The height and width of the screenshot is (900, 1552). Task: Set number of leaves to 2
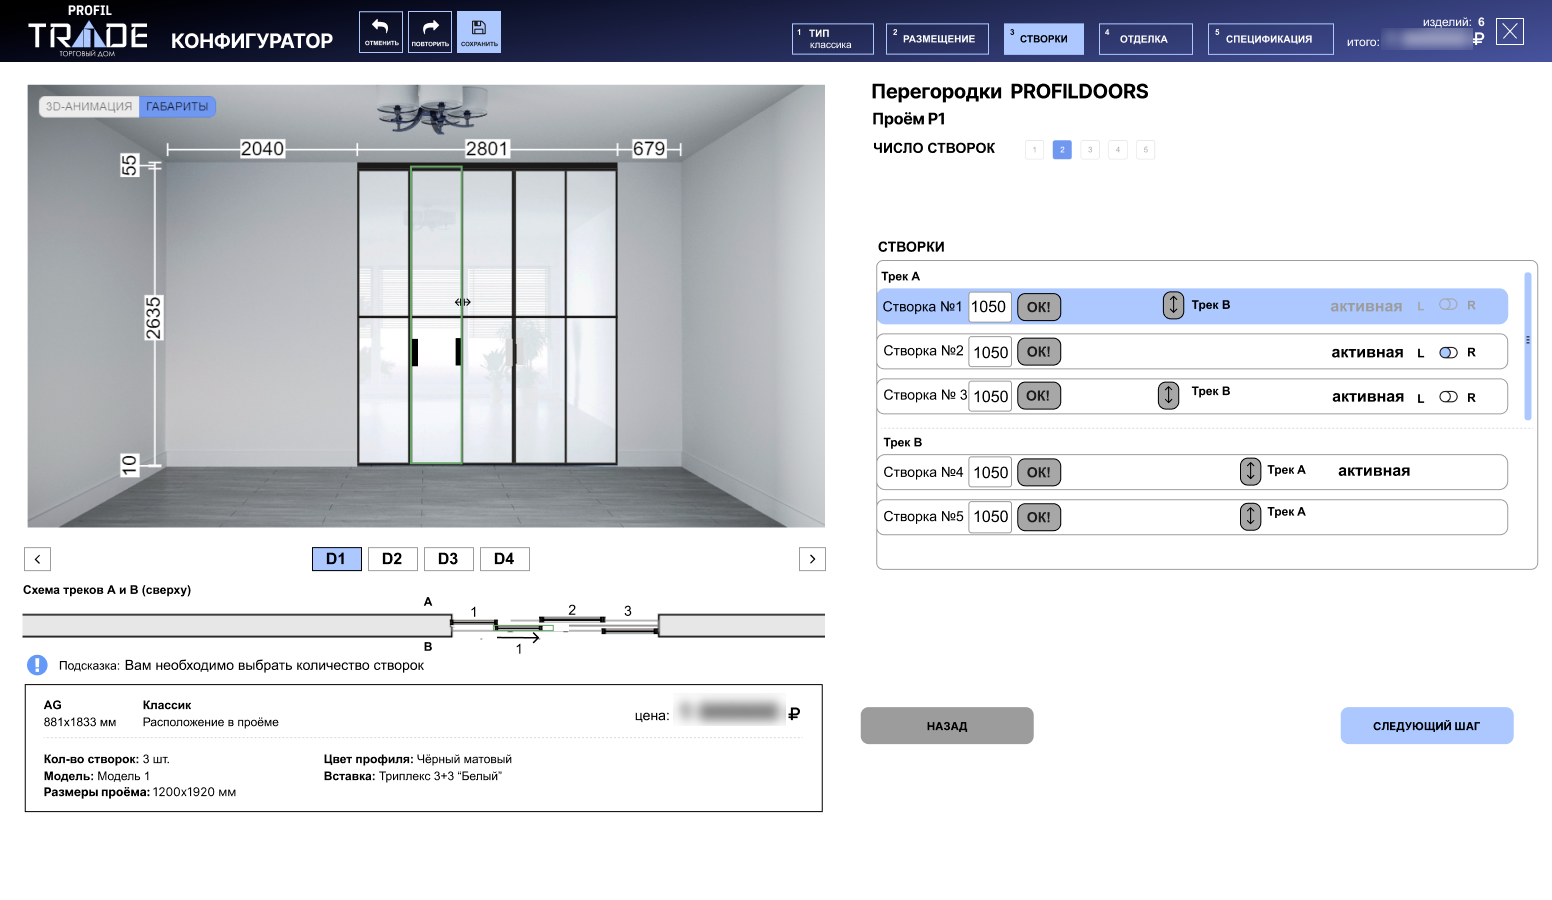pos(1062,149)
